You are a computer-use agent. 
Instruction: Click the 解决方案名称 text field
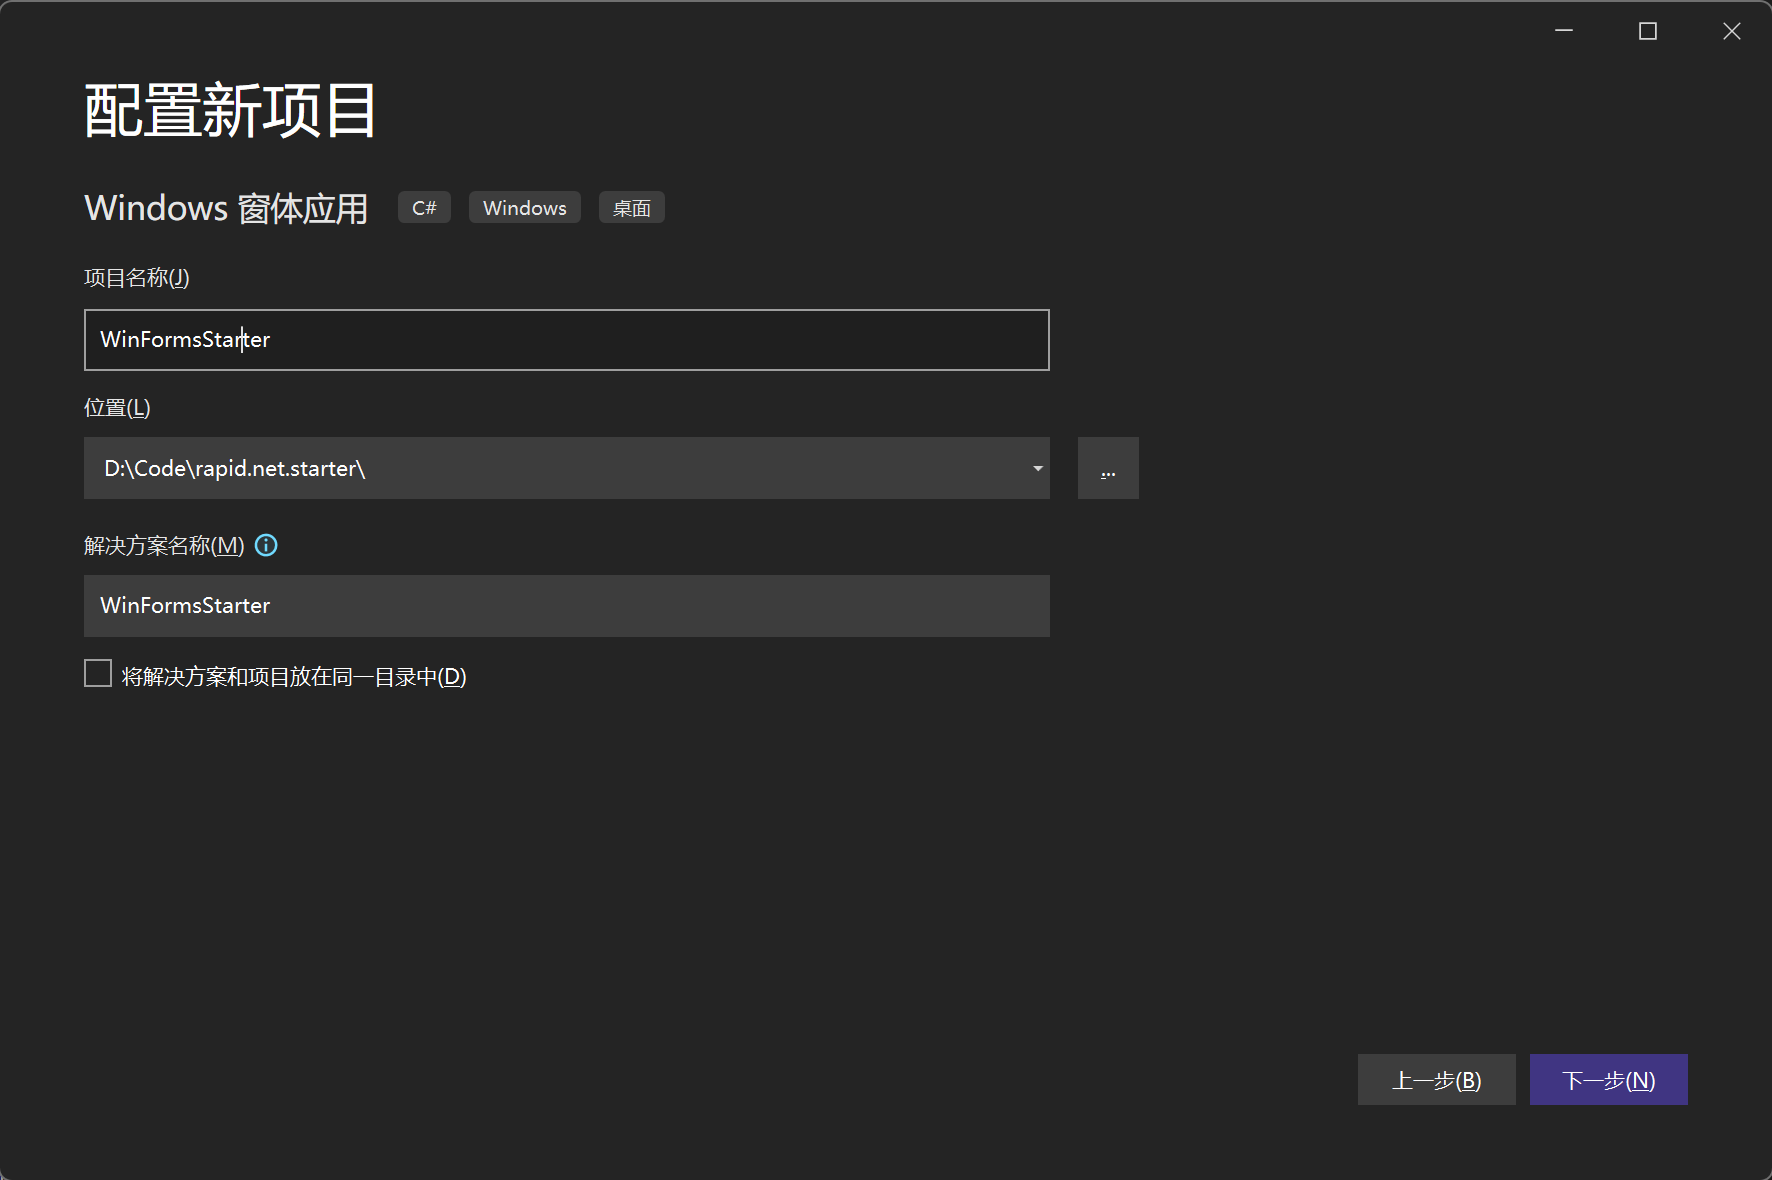pyautogui.click(x=566, y=606)
